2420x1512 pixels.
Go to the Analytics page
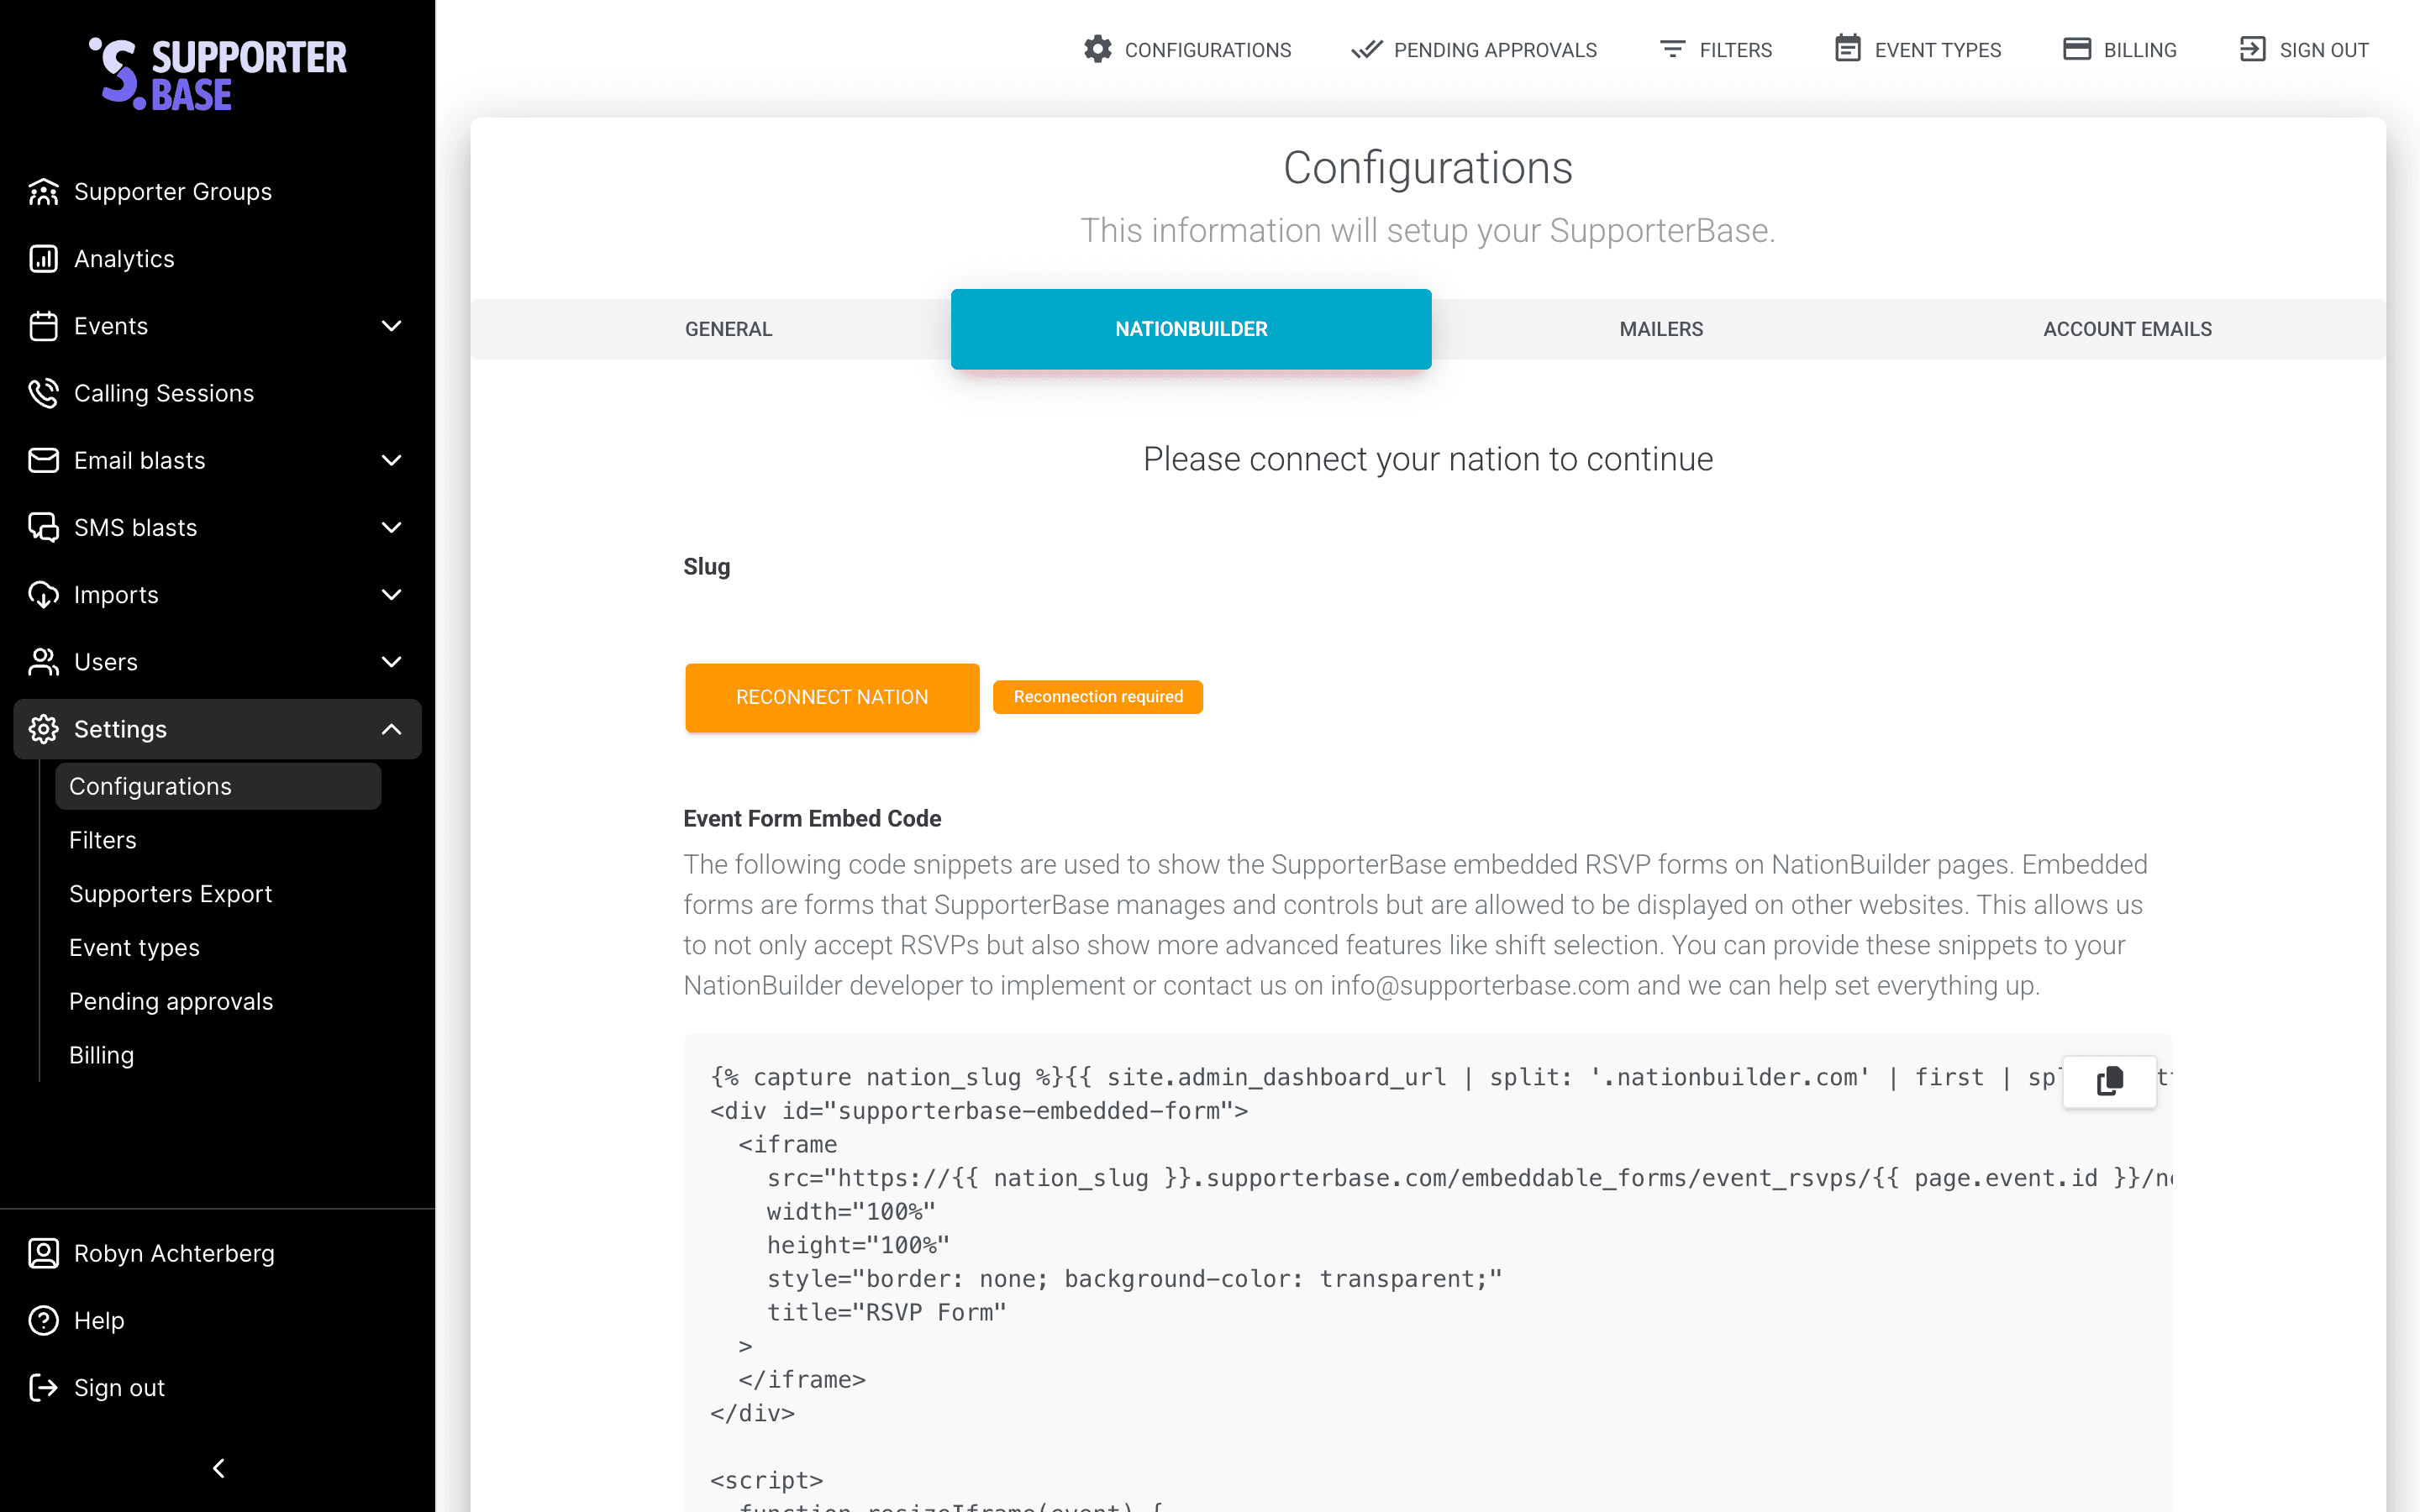point(124,259)
